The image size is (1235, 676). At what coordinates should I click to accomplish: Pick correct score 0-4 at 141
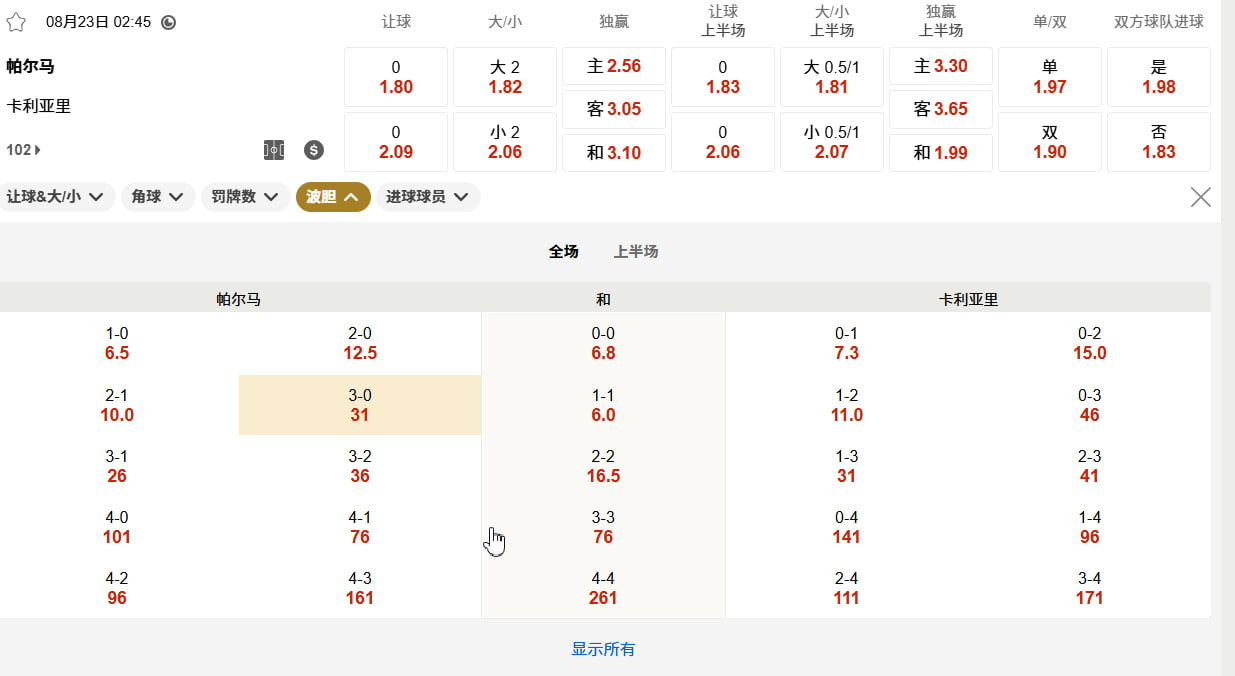pos(847,527)
